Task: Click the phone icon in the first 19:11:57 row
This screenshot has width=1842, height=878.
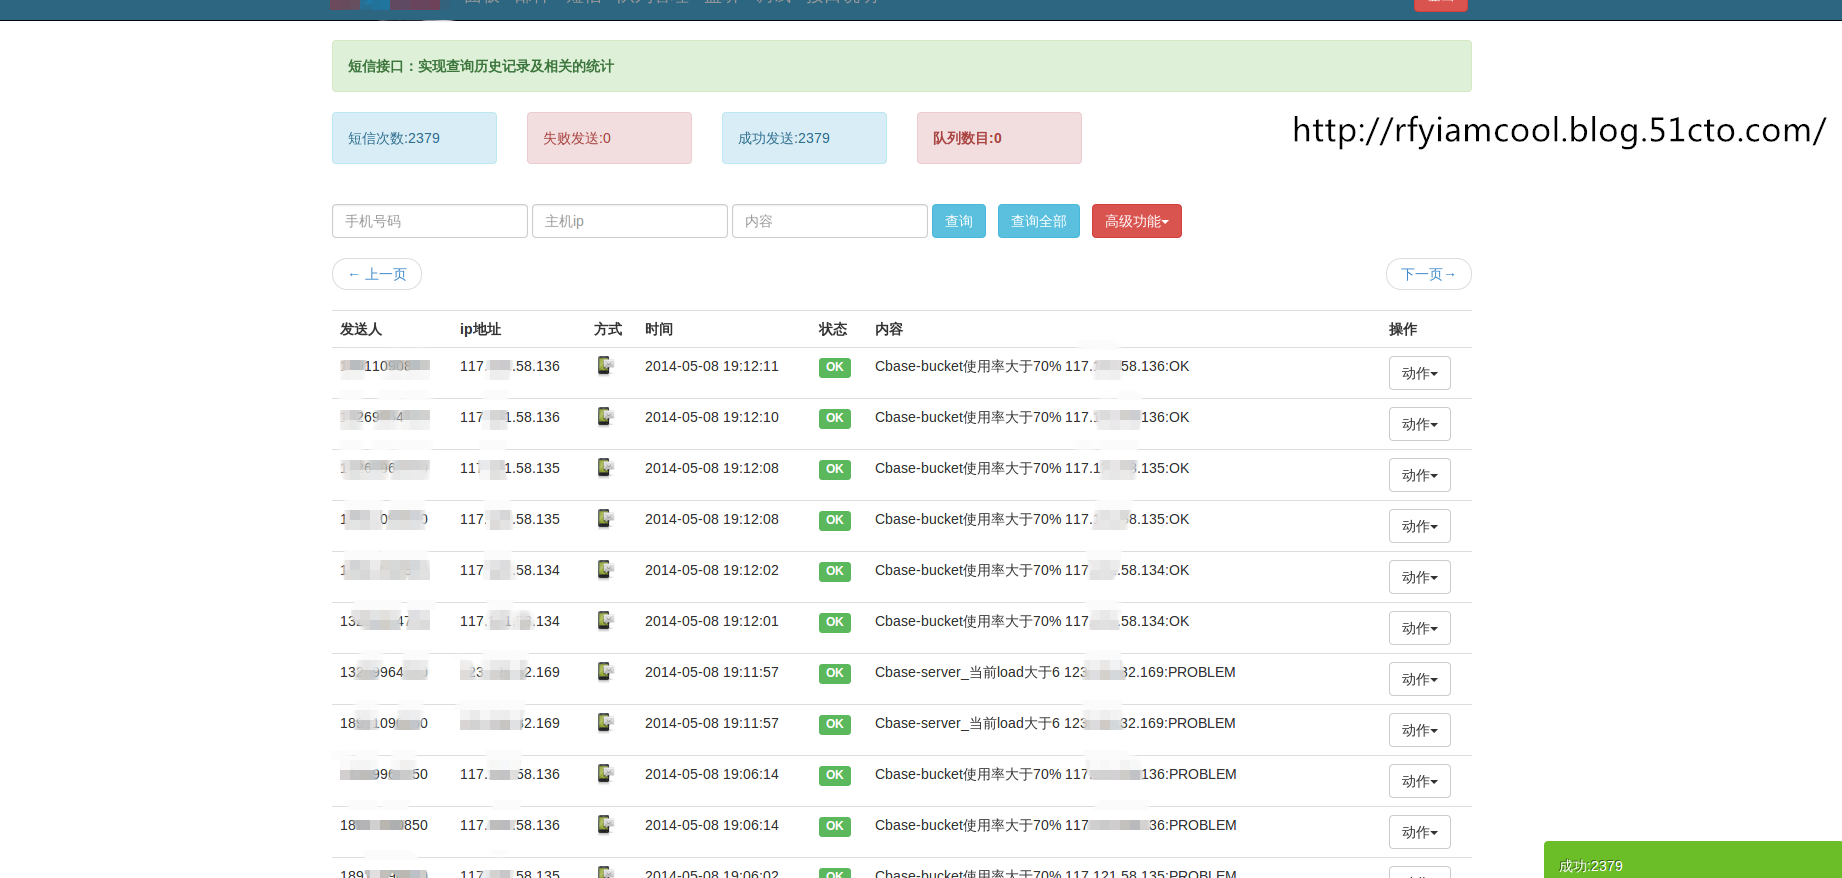Action: (x=605, y=672)
